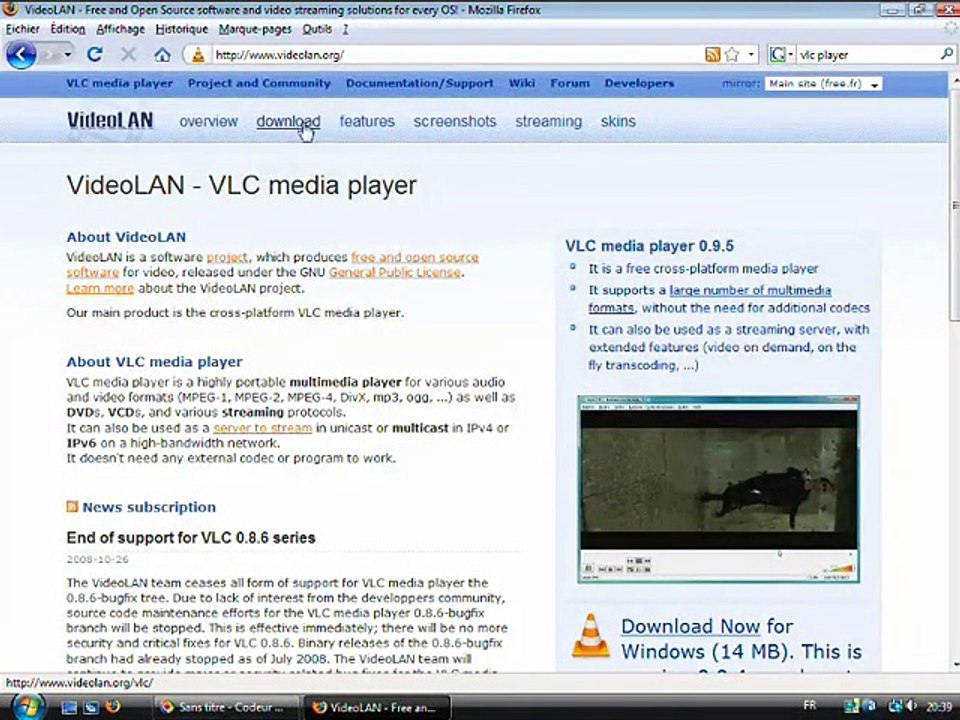This screenshot has height=720, width=960.
Task: Open 'Project and Community' navigation link
Action: coord(259,83)
